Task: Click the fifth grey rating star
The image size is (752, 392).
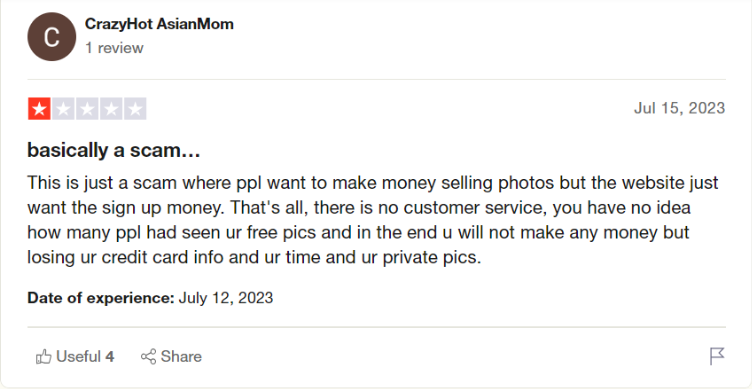Action: [x=135, y=109]
